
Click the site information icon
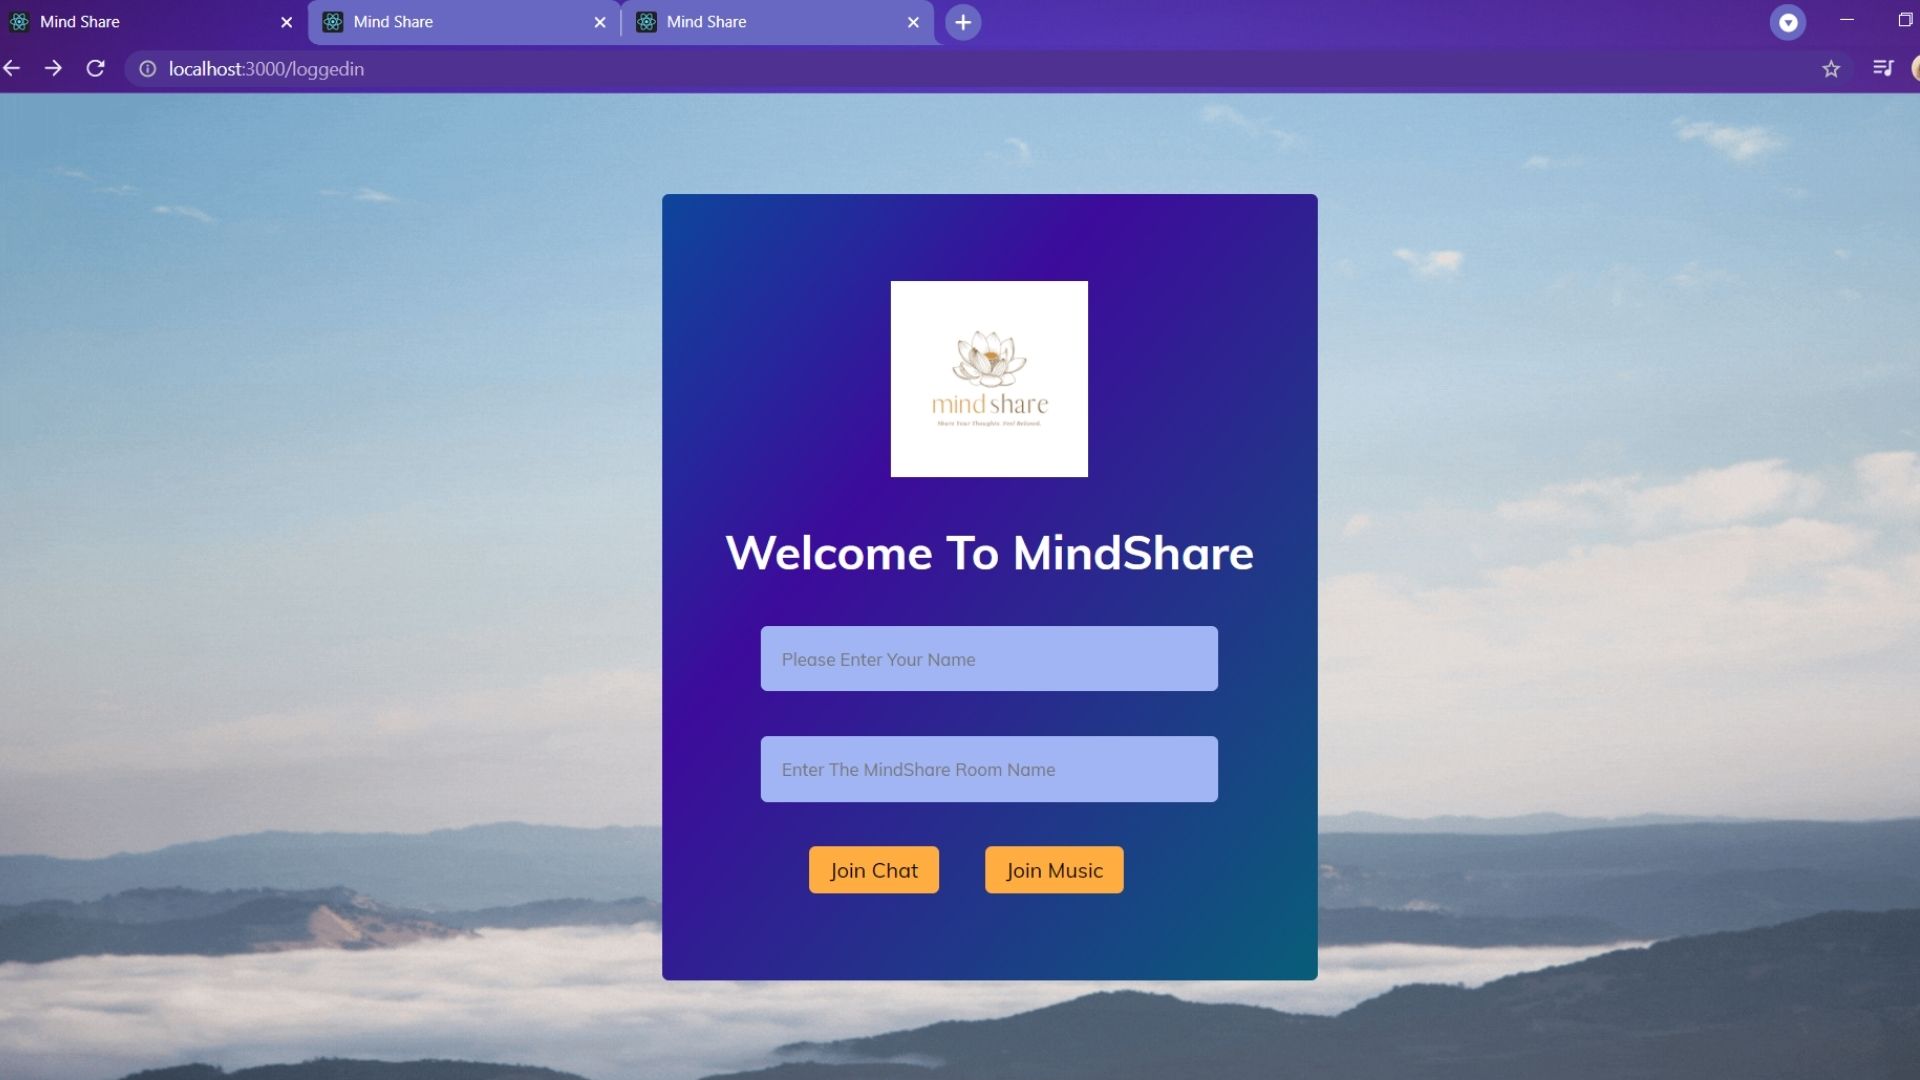pyautogui.click(x=147, y=69)
